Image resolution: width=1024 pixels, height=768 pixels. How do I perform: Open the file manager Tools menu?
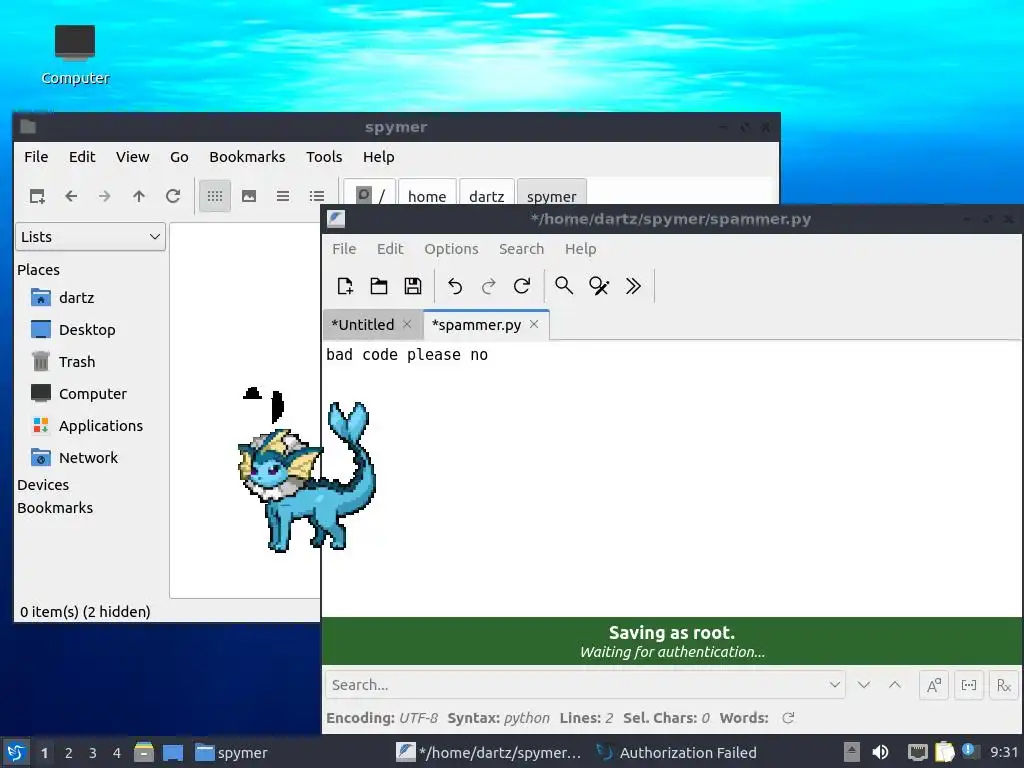[x=324, y=157]
